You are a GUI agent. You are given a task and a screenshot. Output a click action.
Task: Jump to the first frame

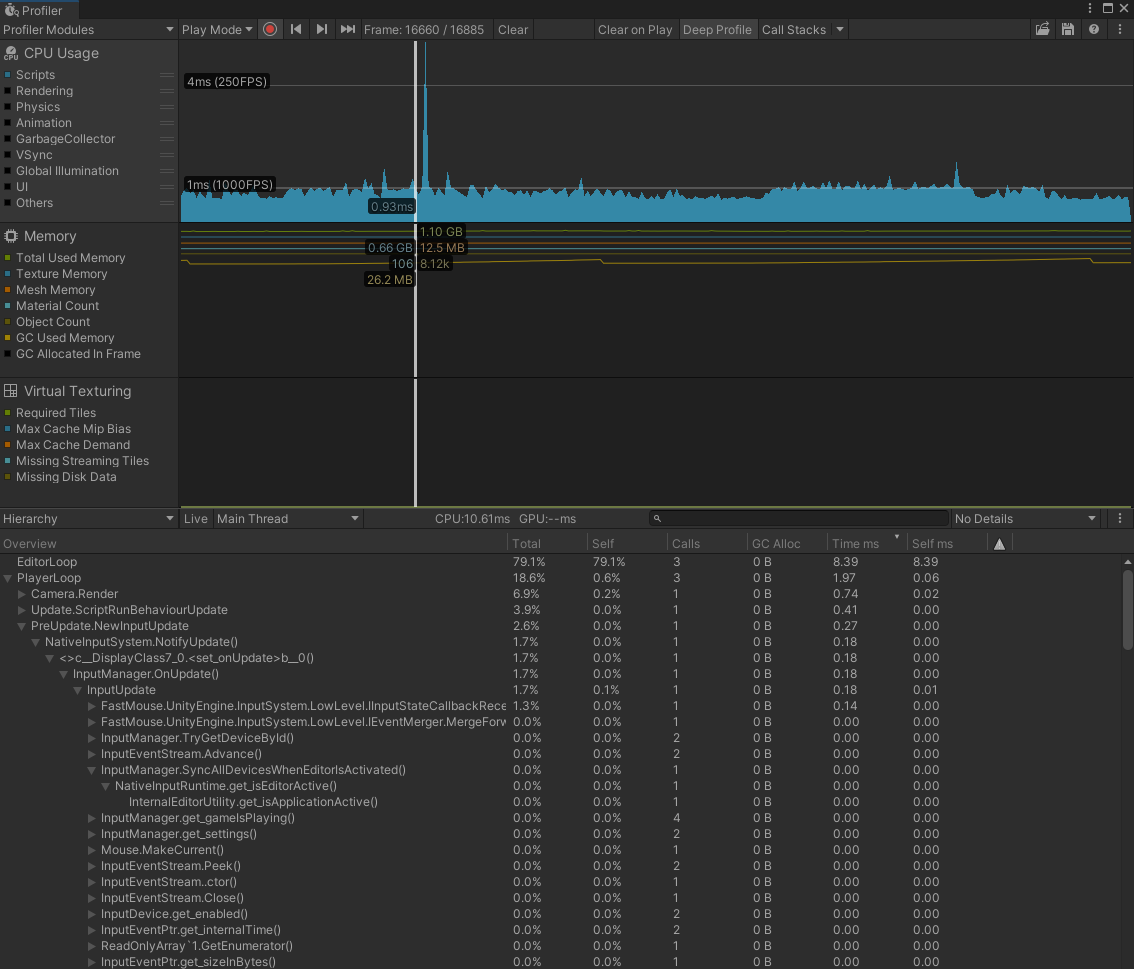tap(296, 29)
